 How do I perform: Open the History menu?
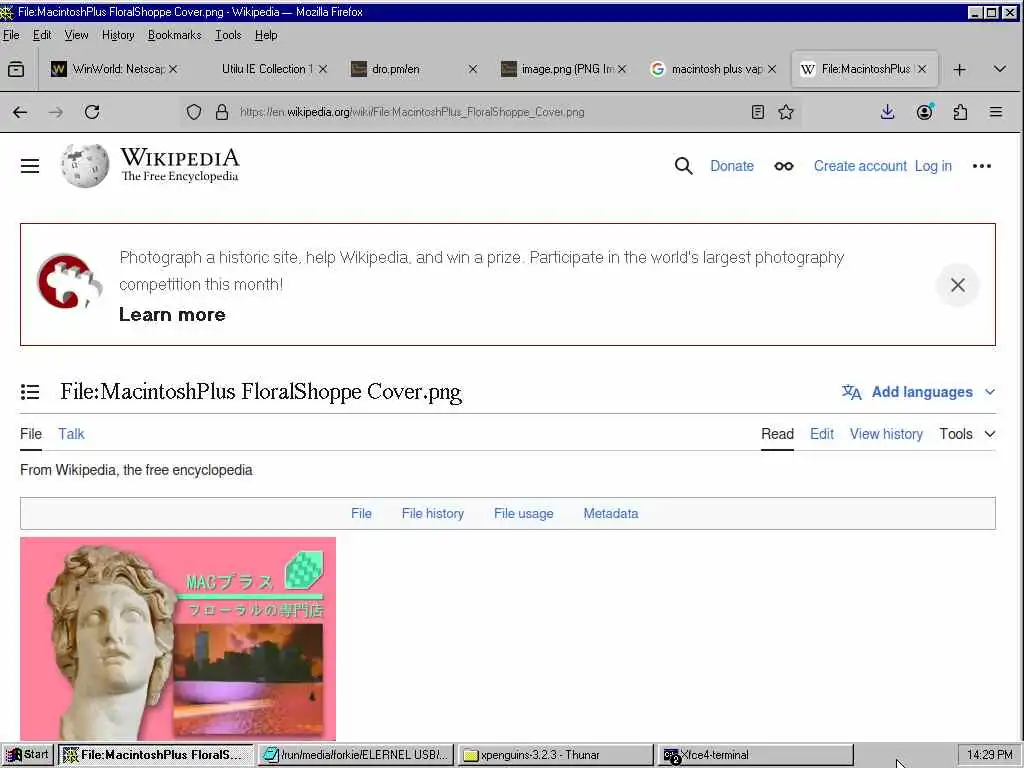coord(118,35)
